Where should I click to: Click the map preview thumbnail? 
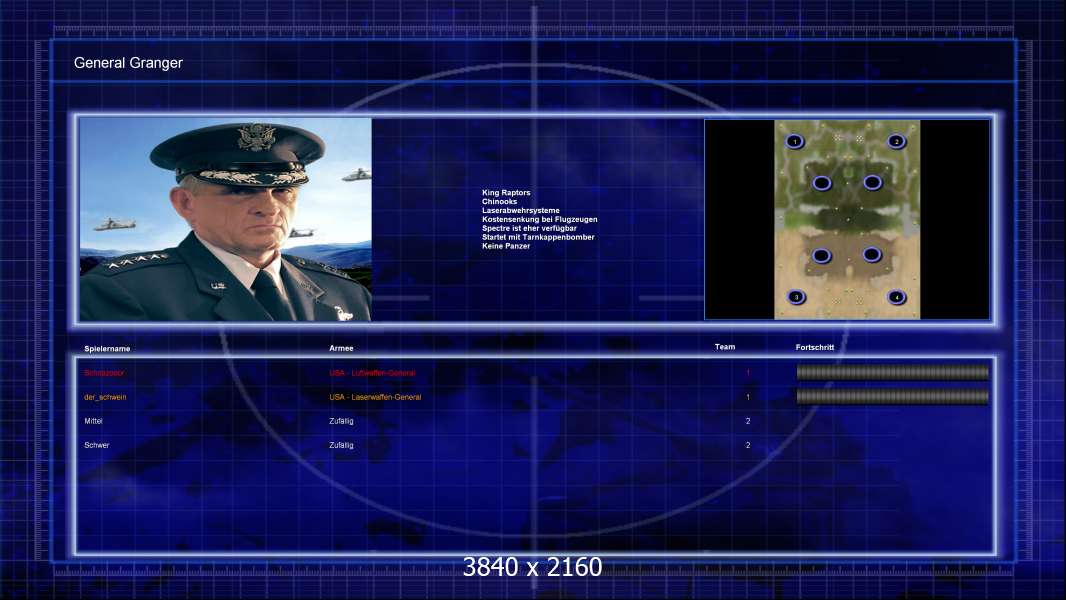847,219
